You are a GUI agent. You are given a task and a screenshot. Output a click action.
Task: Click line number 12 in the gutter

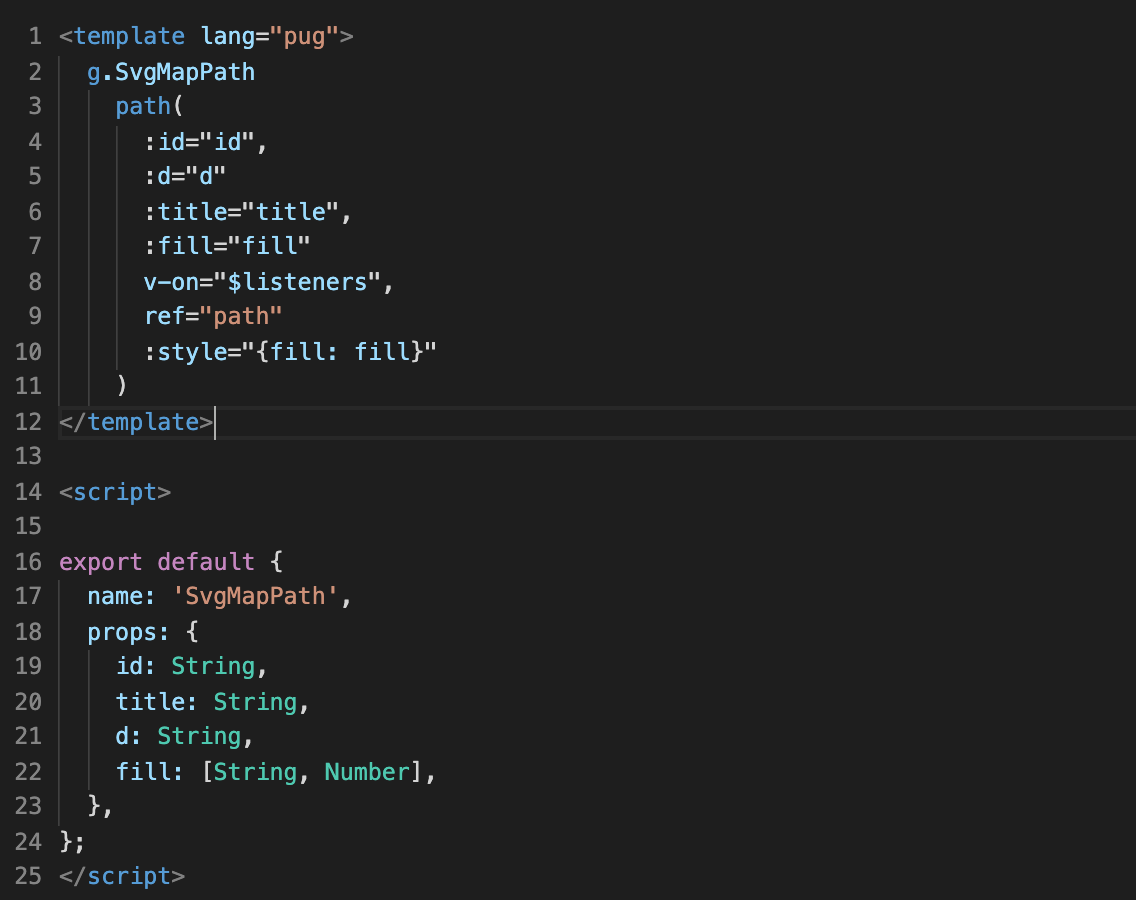point(29,422)
